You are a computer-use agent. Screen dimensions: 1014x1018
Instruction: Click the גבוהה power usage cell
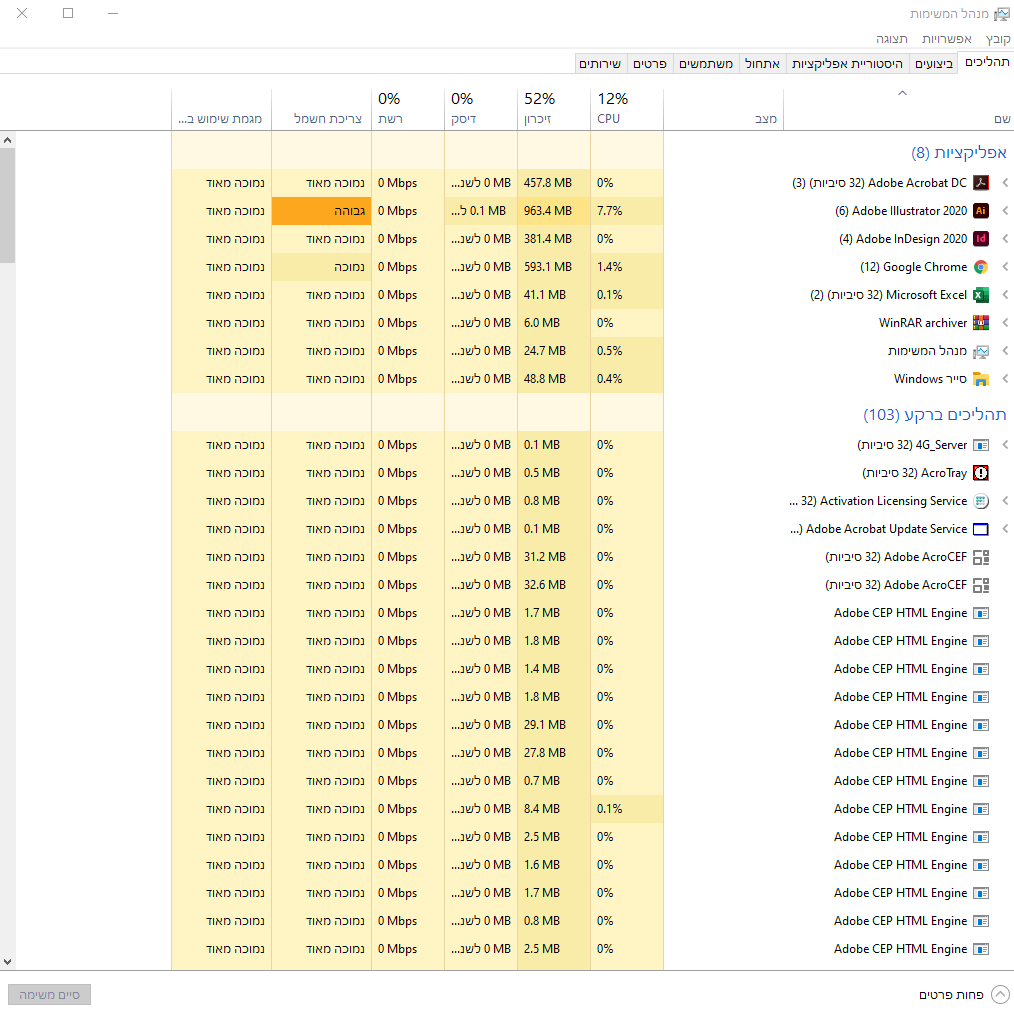[x=321, y=211]
